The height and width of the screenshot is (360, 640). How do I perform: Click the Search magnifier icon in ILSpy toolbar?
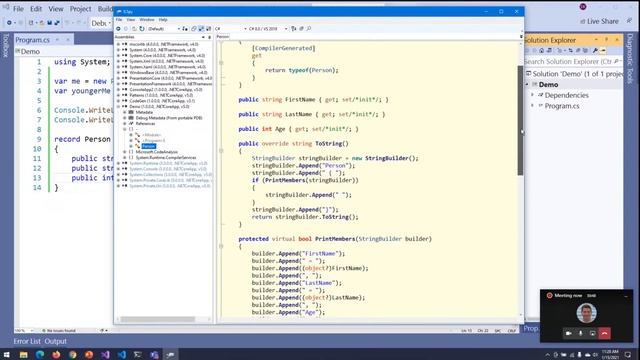pos(309,29)
